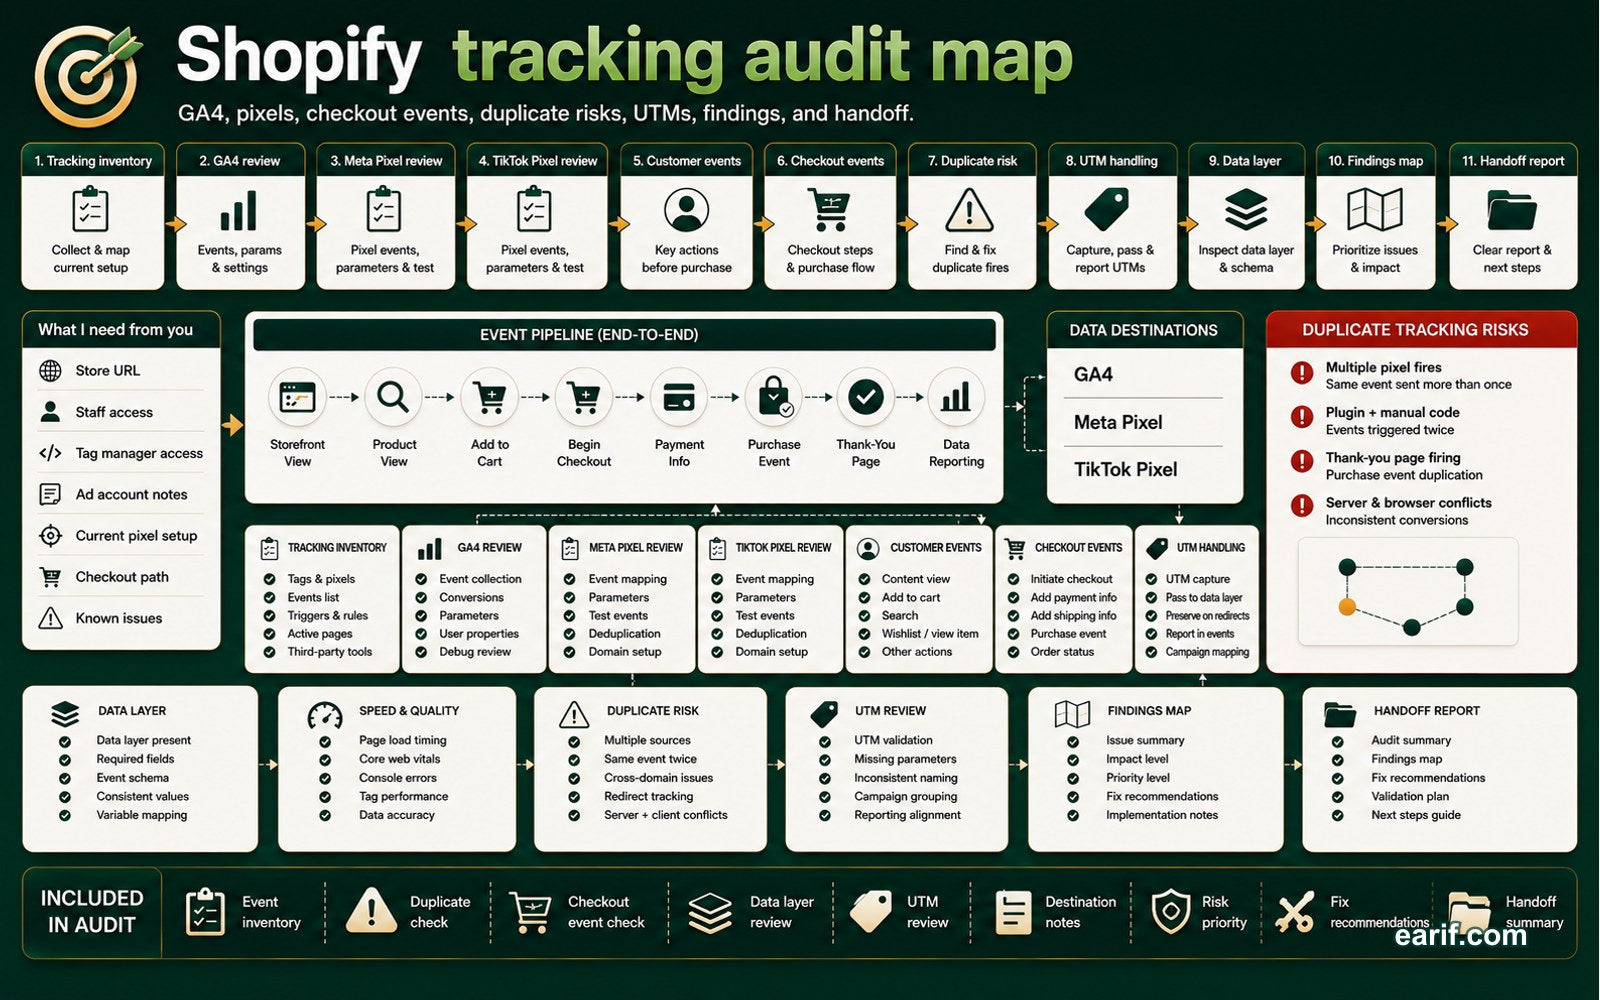Click the check beside Event collection
Viewport: 1600px width, 1000px height.
[421, 579]
